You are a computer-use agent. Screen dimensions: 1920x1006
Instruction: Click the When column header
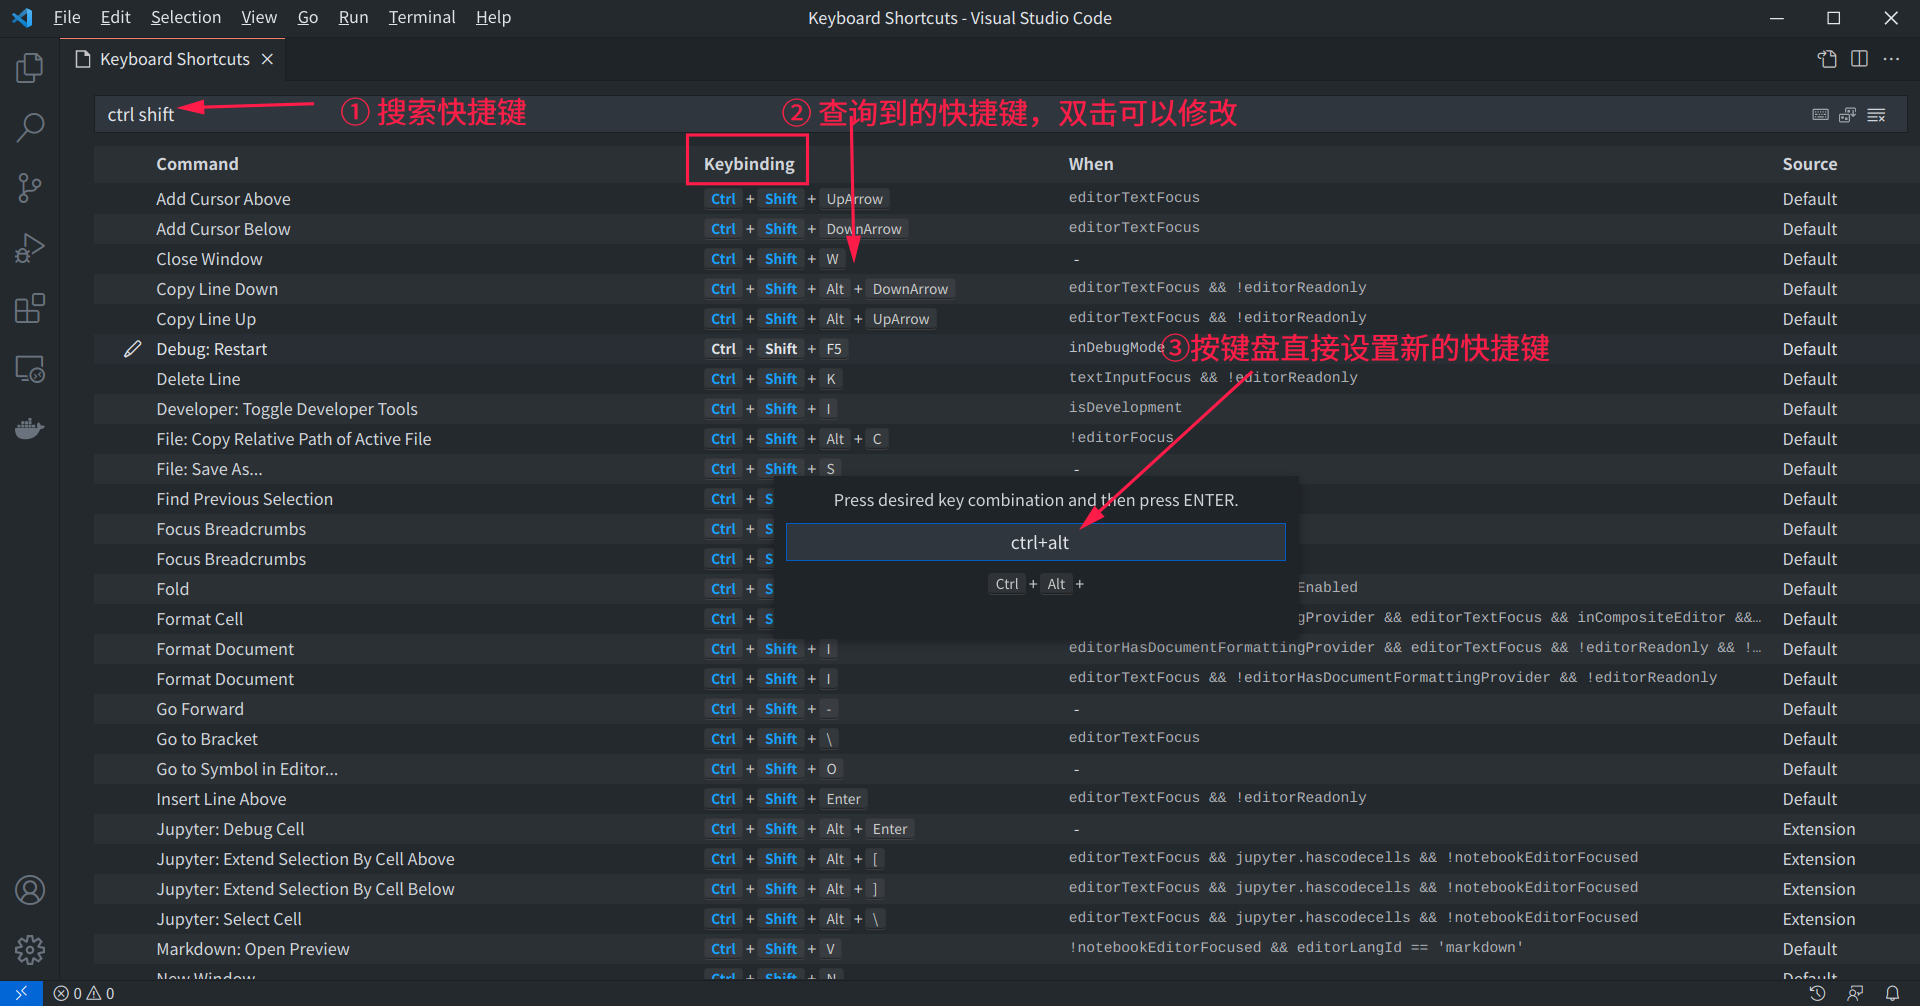(1091, 164)
